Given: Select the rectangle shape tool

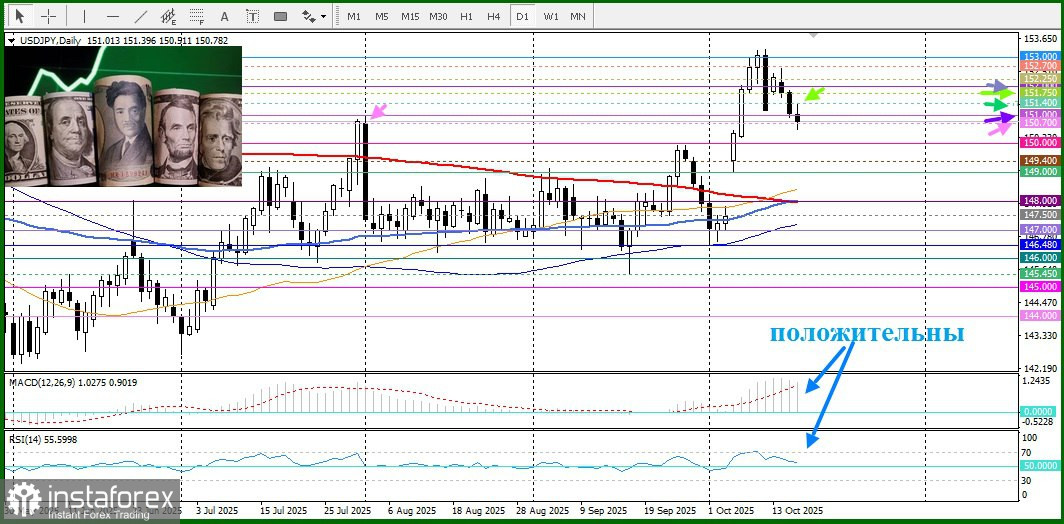Looking at the screenshot, I should tap(280, 16).
